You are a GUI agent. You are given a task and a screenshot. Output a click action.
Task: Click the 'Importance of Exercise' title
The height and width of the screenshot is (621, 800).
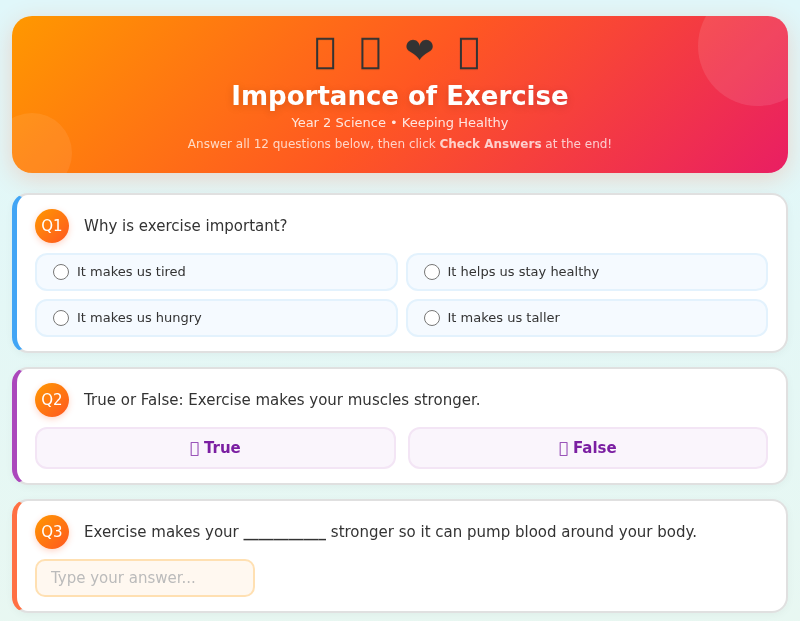[x=400, y=96]
